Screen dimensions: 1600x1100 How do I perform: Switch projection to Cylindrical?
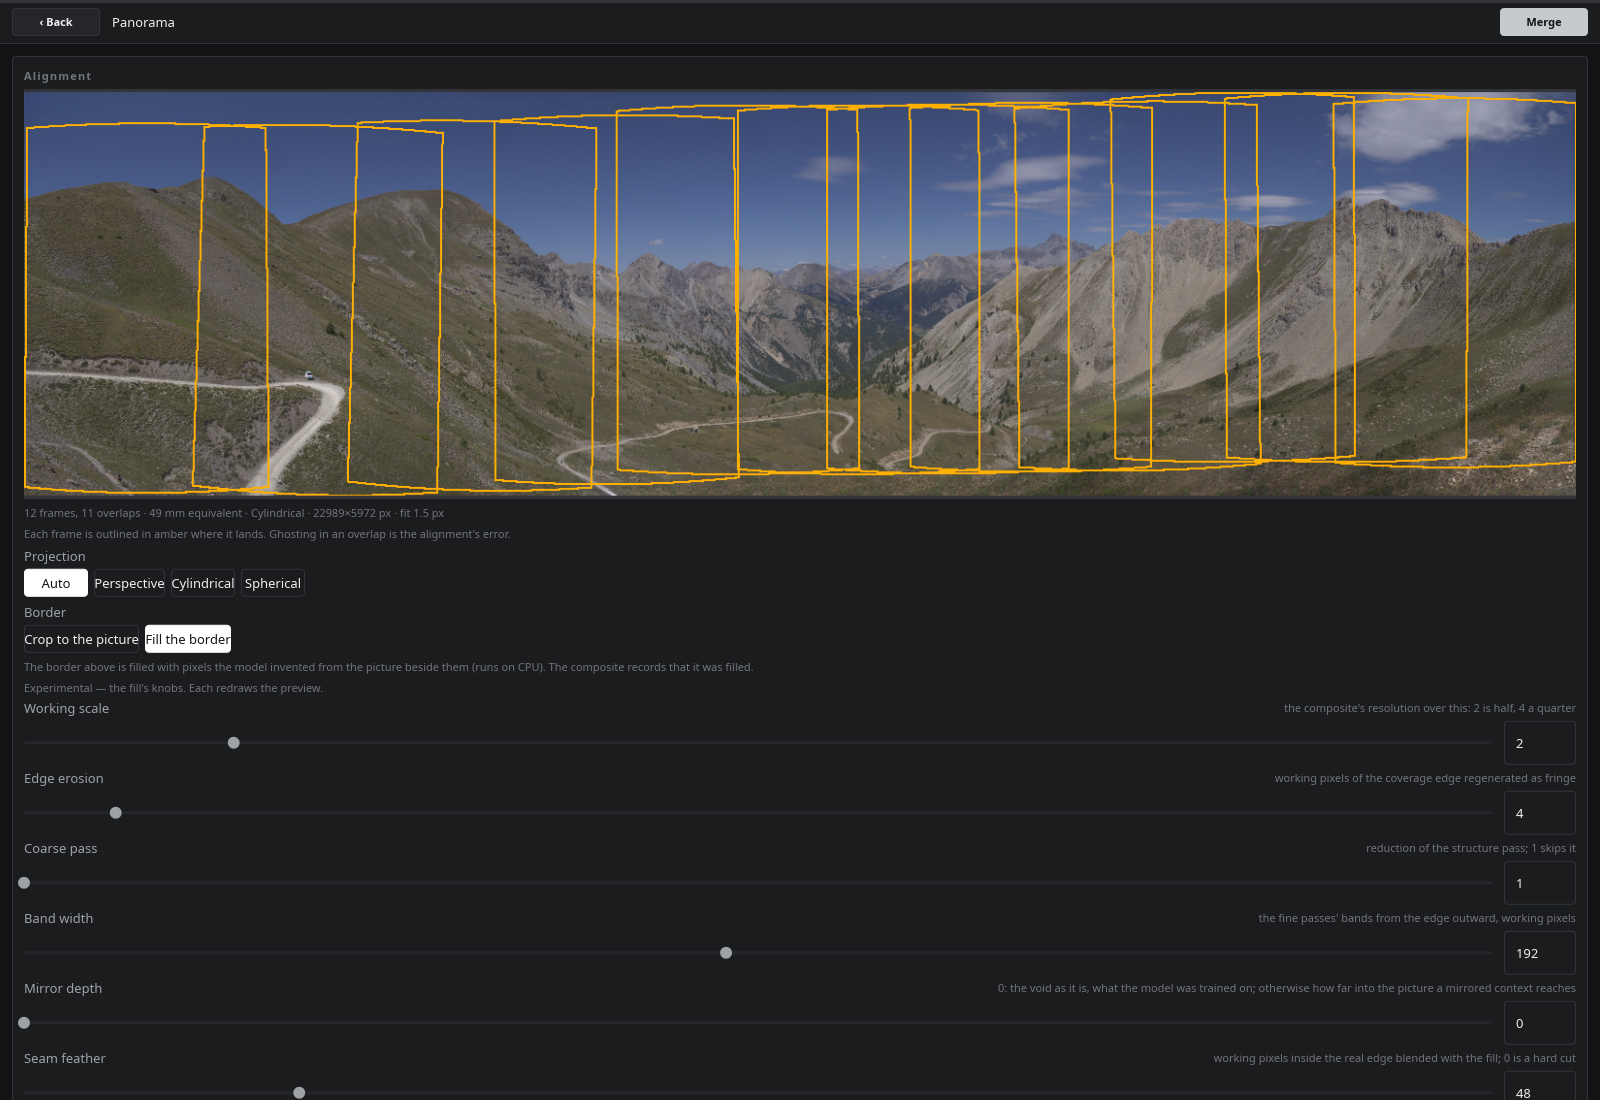(x=203, y=583)
